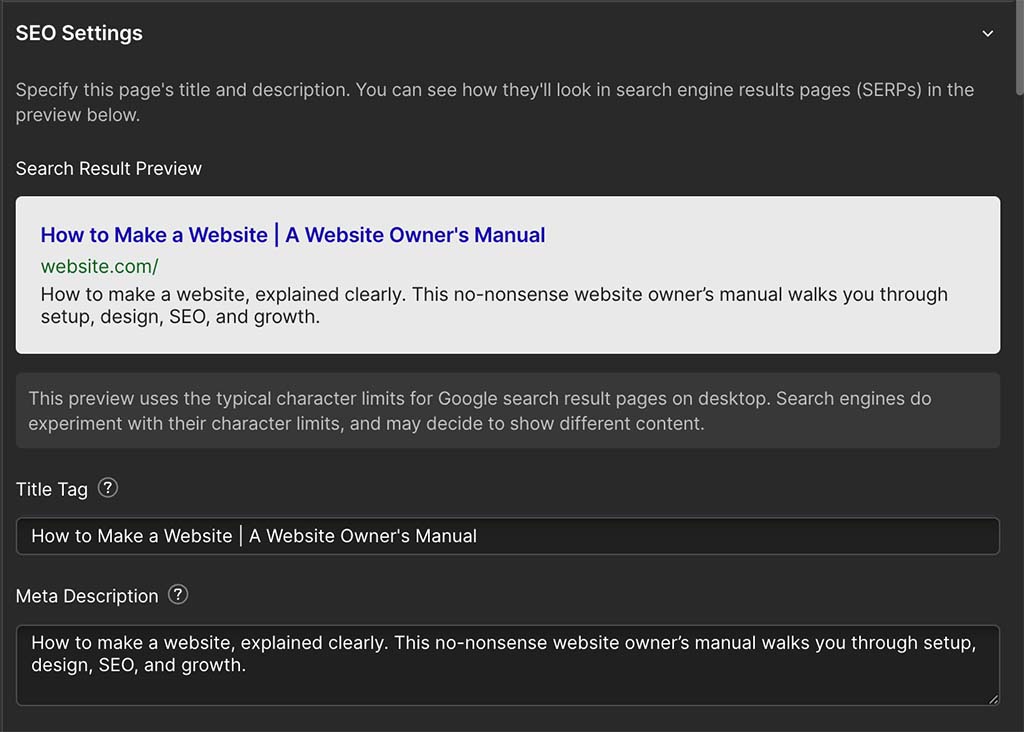Click the Google character limits notice box
This screenshot has height=732, width=1024.
pyautogui.click(x=508, y=410)
